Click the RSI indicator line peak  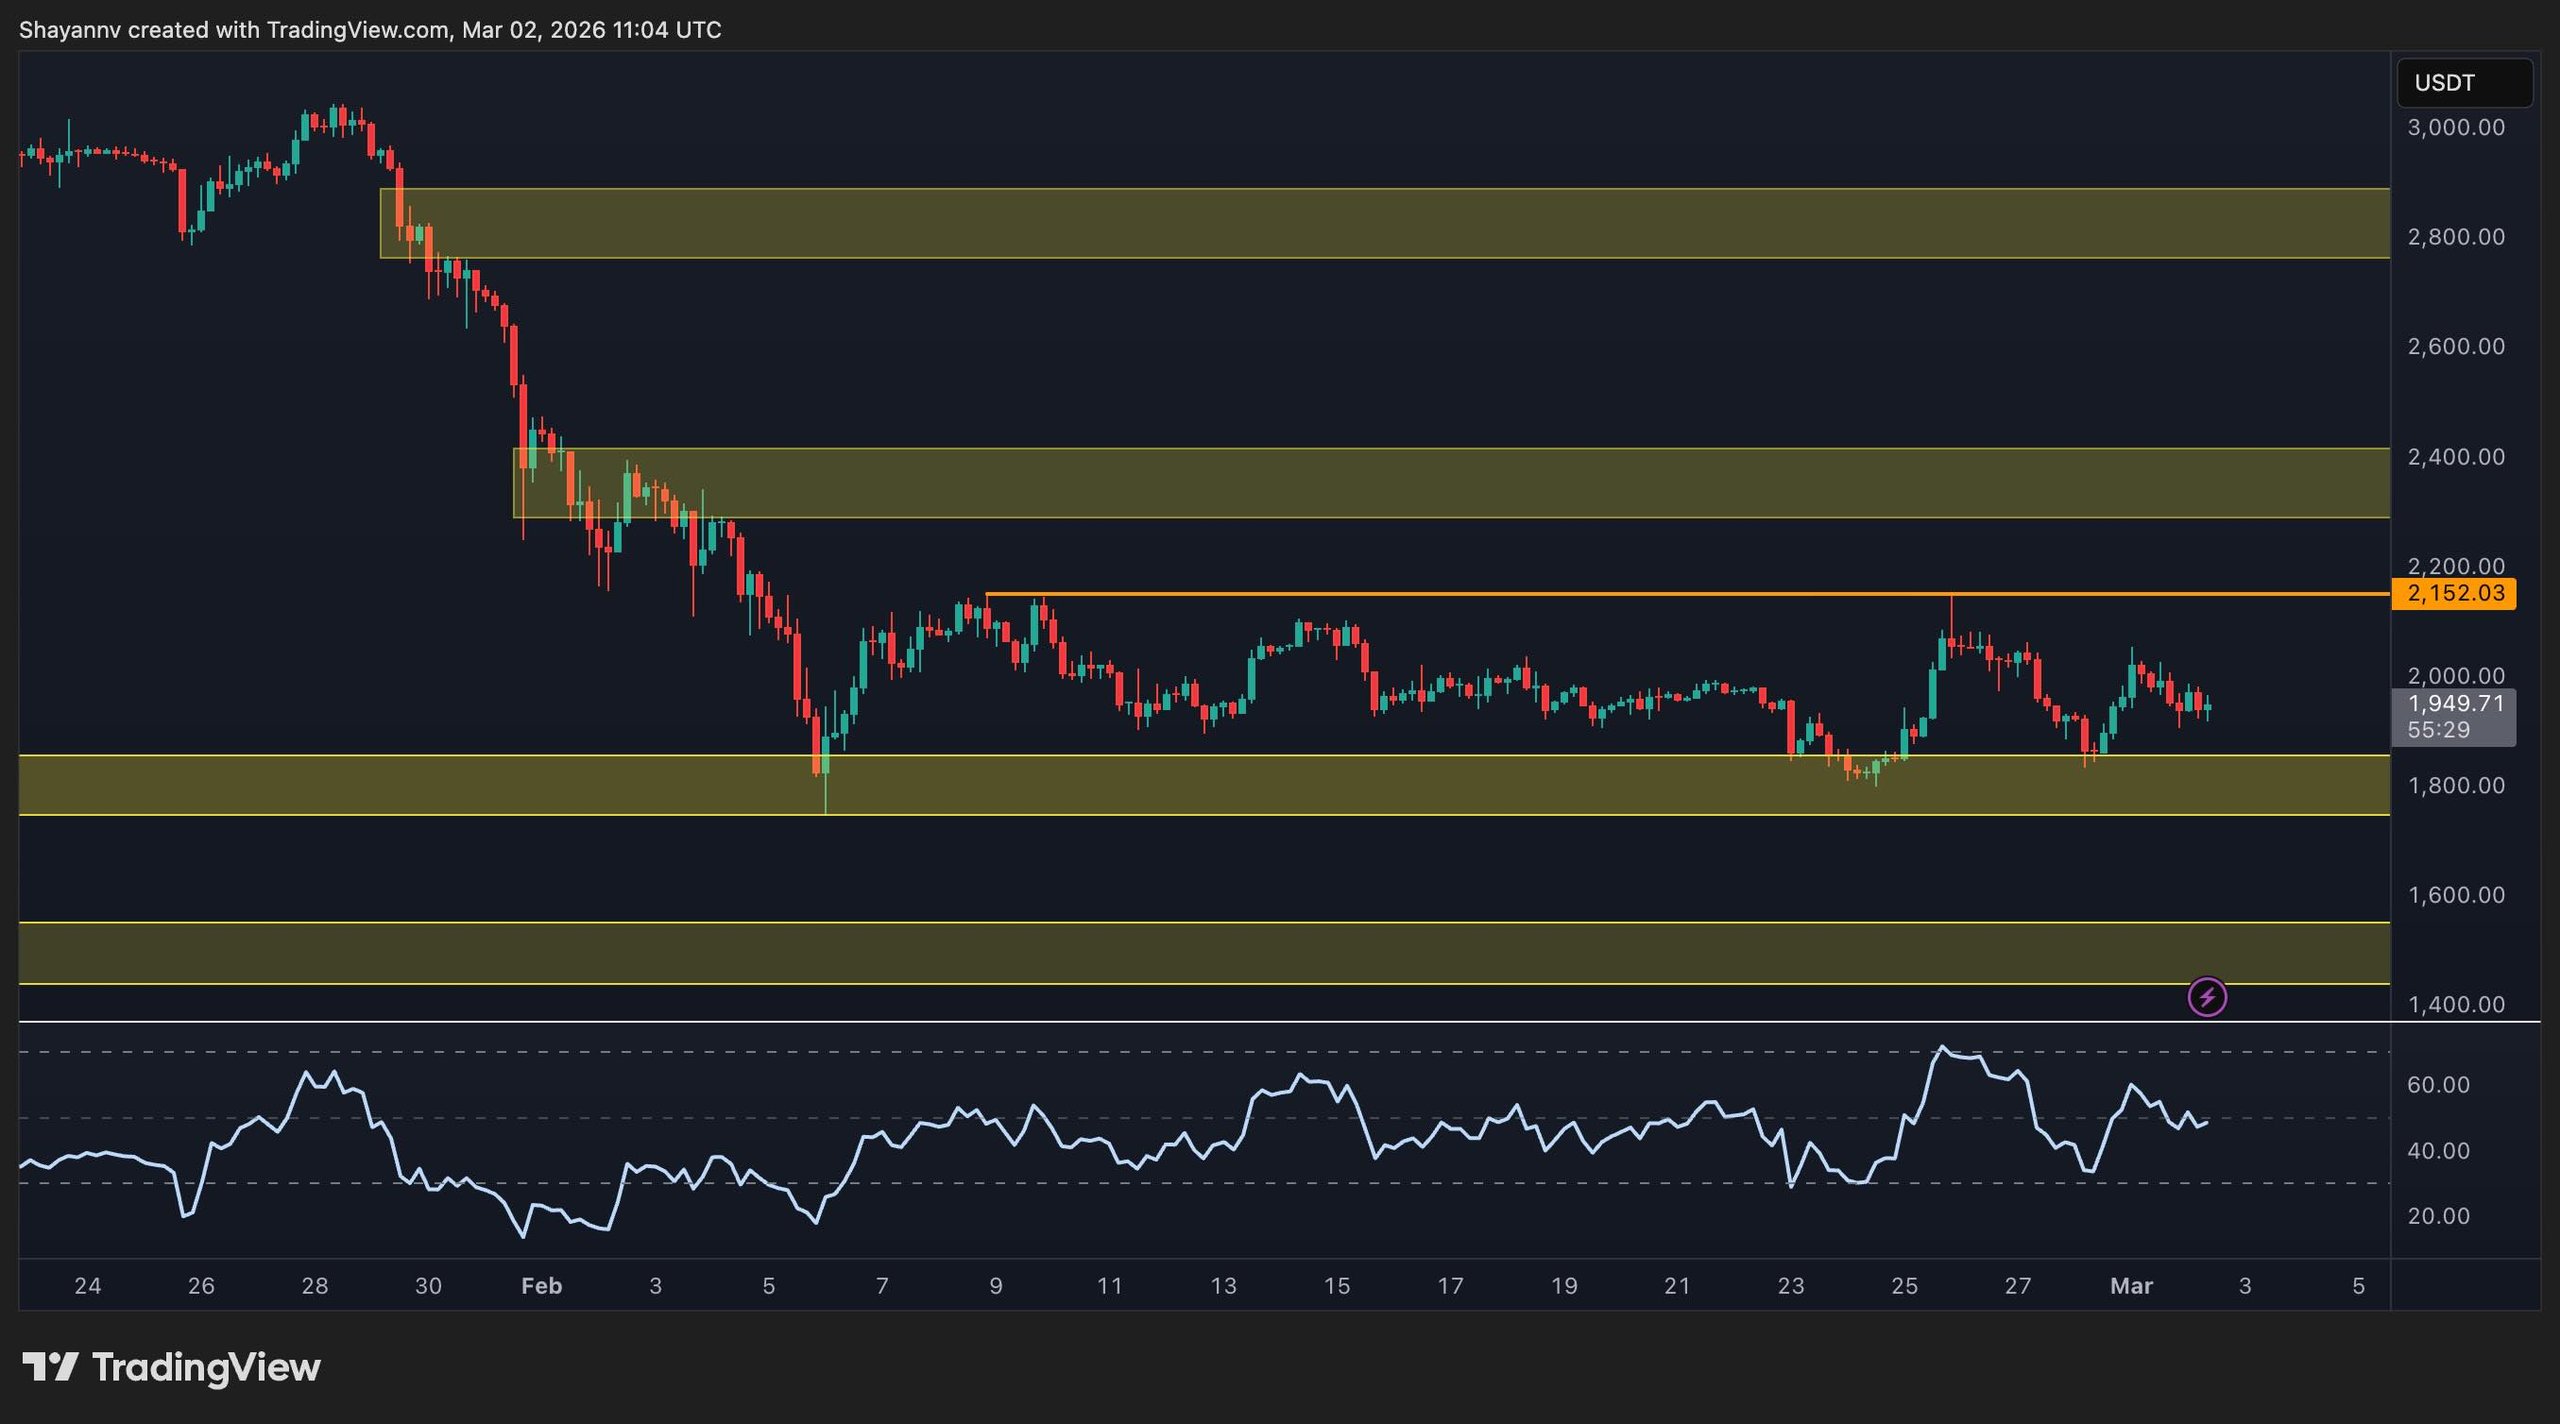[x=1942, y=1047]
